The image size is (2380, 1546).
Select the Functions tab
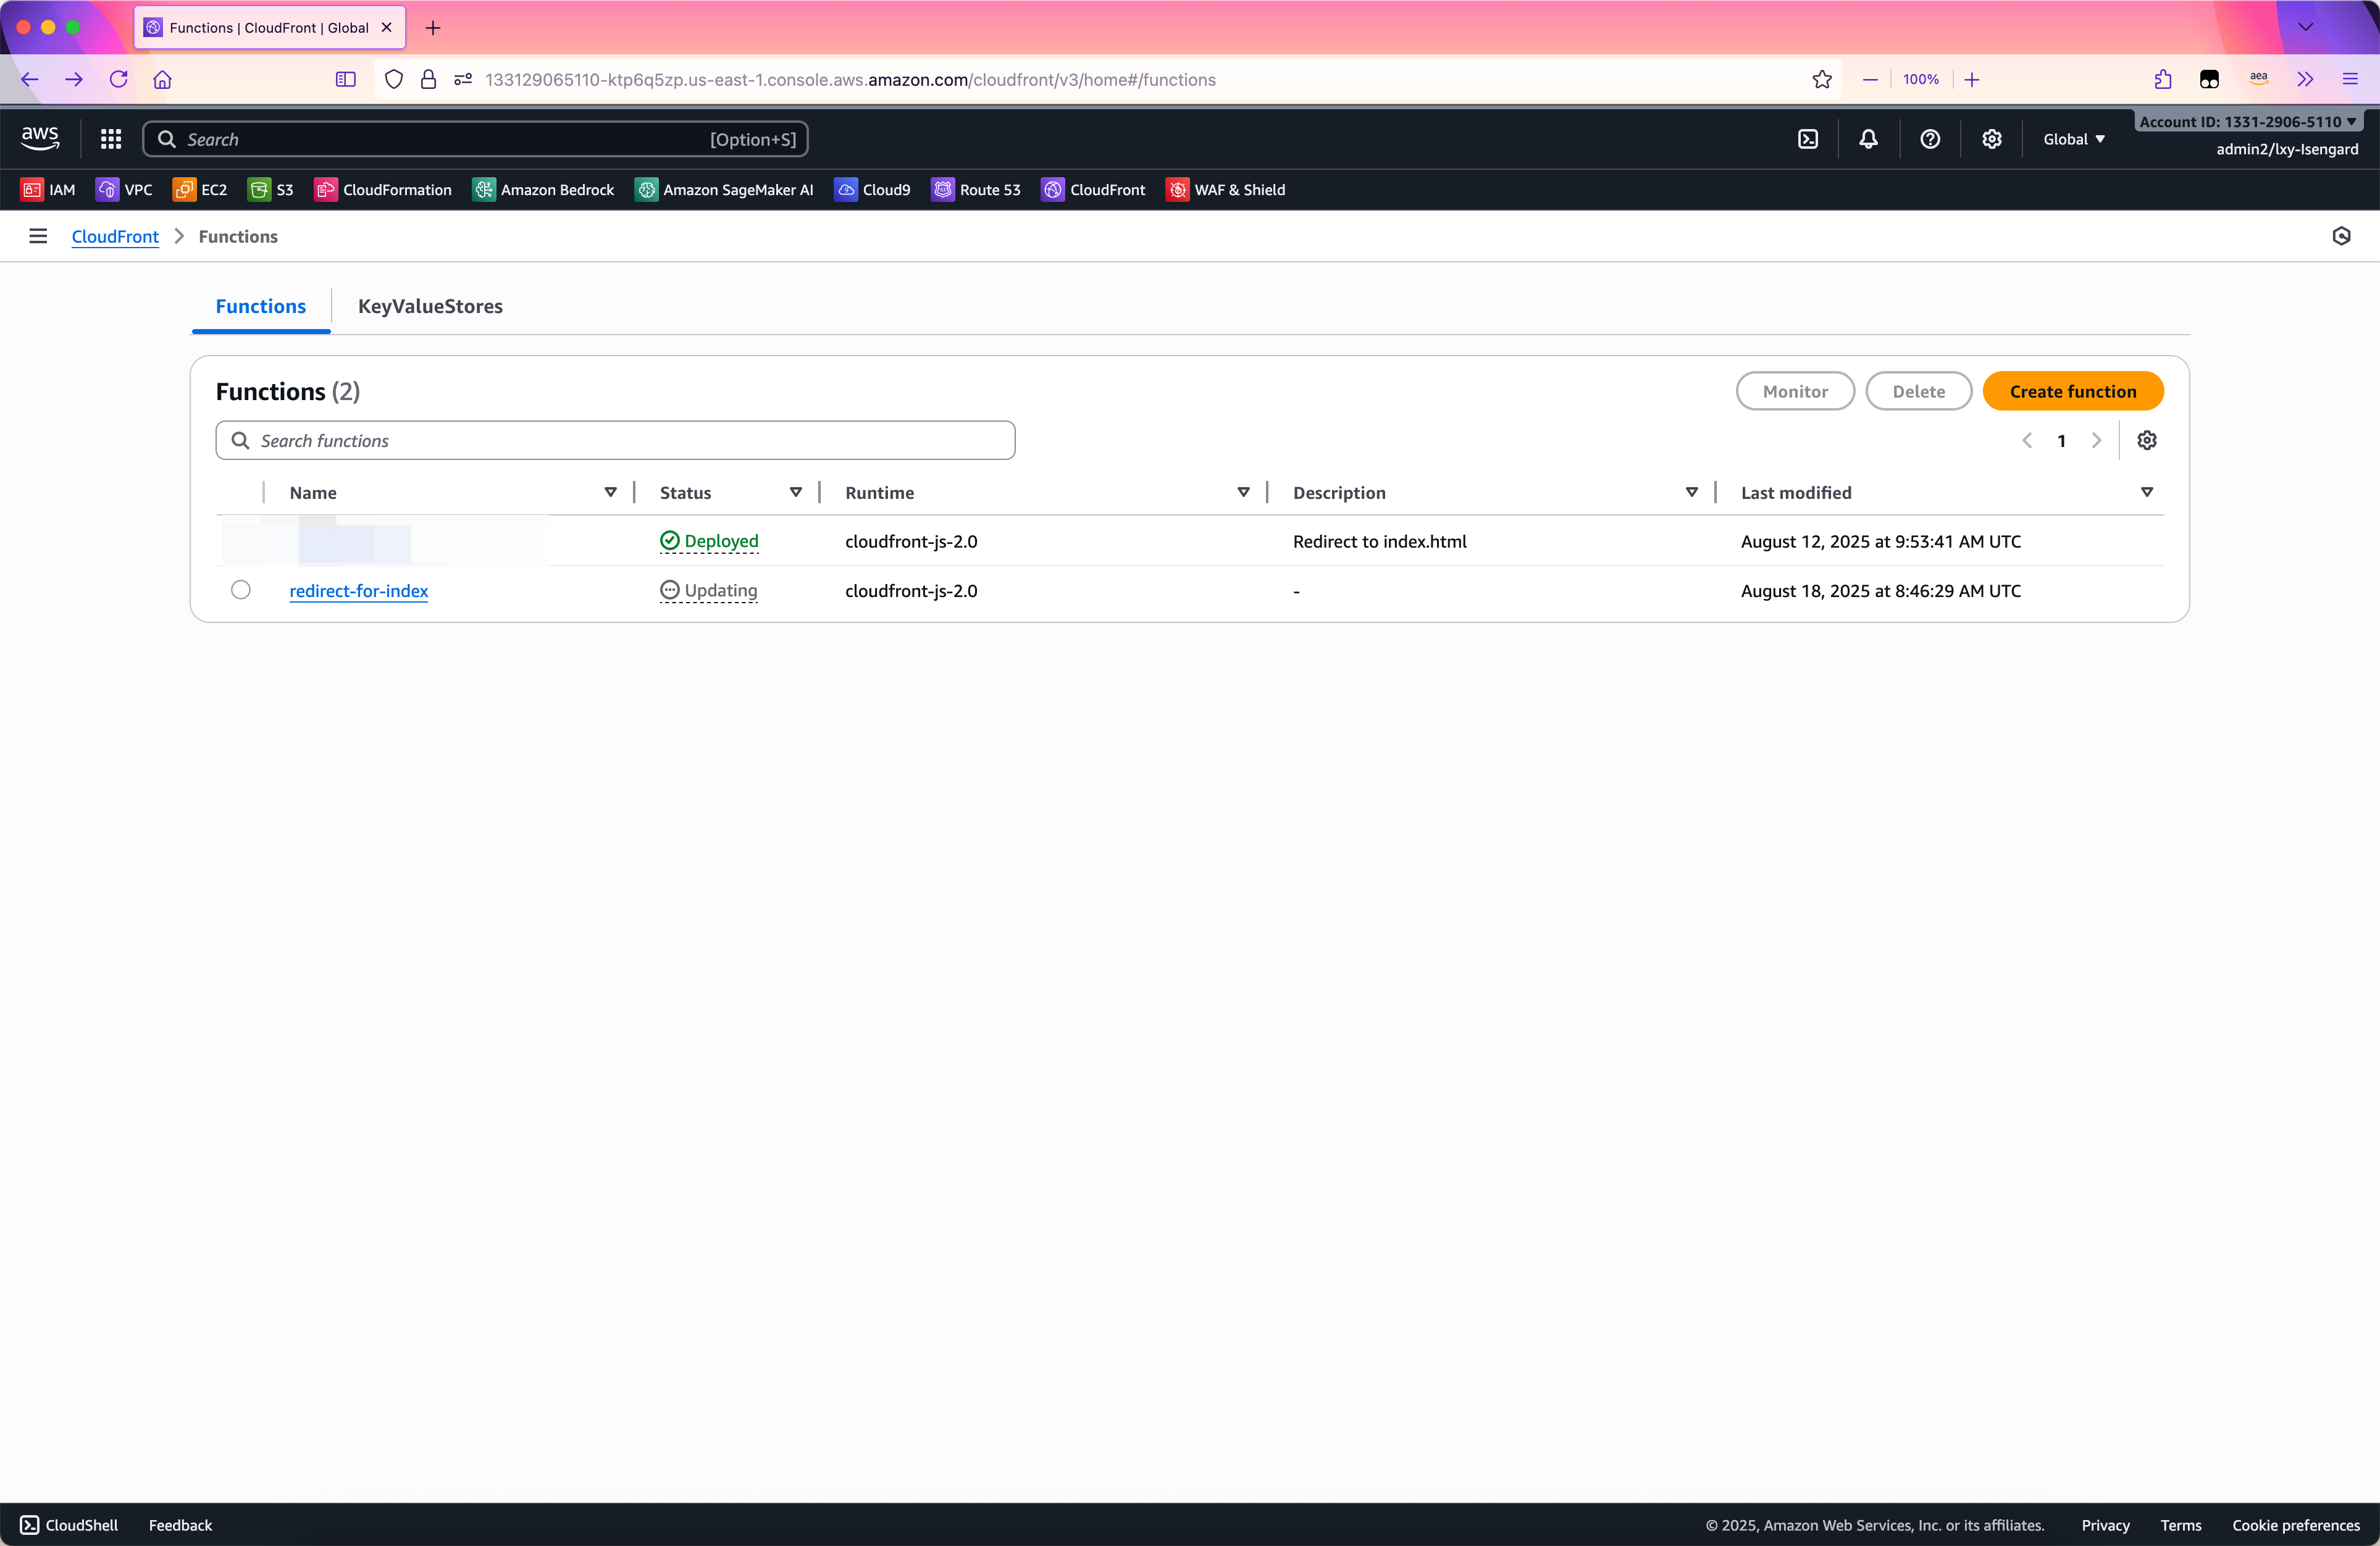(x=260, y=306)
